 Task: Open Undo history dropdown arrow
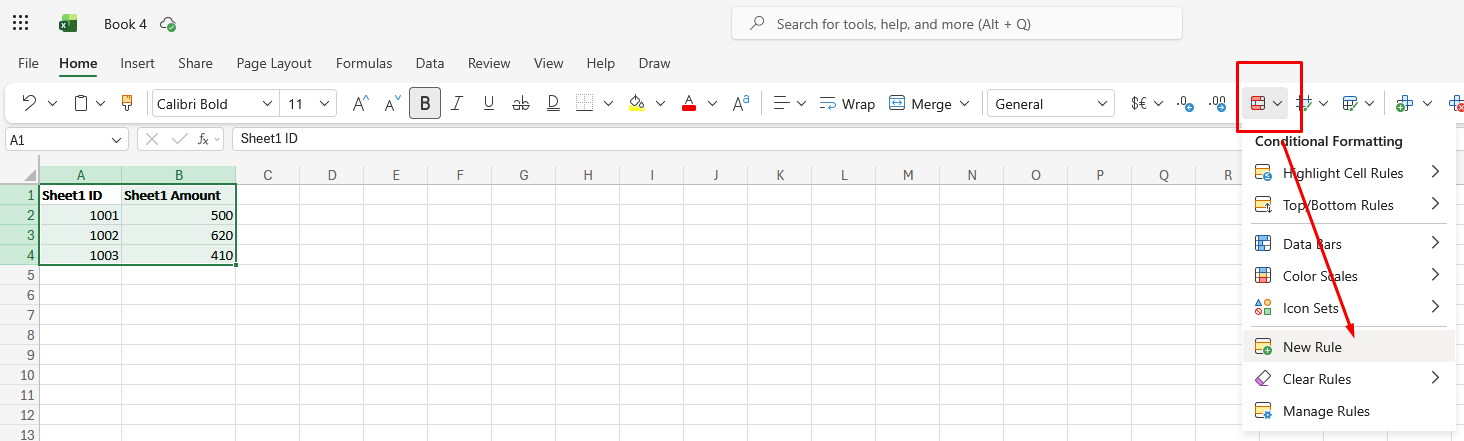click(x=53, y=103)
